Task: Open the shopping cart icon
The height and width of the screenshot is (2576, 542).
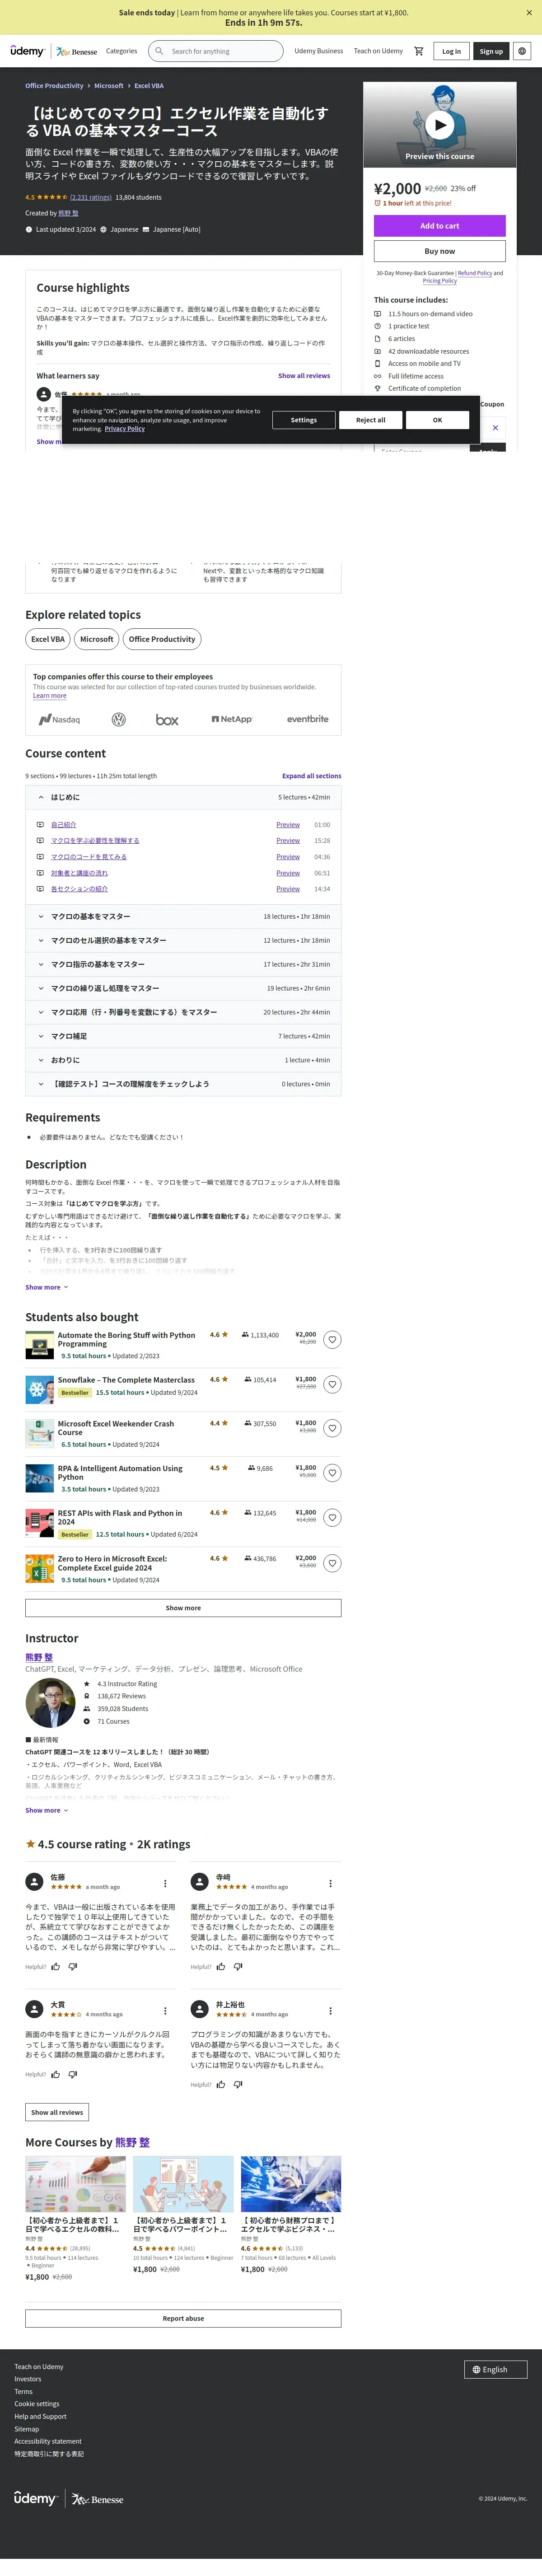Action: point(419,51)
